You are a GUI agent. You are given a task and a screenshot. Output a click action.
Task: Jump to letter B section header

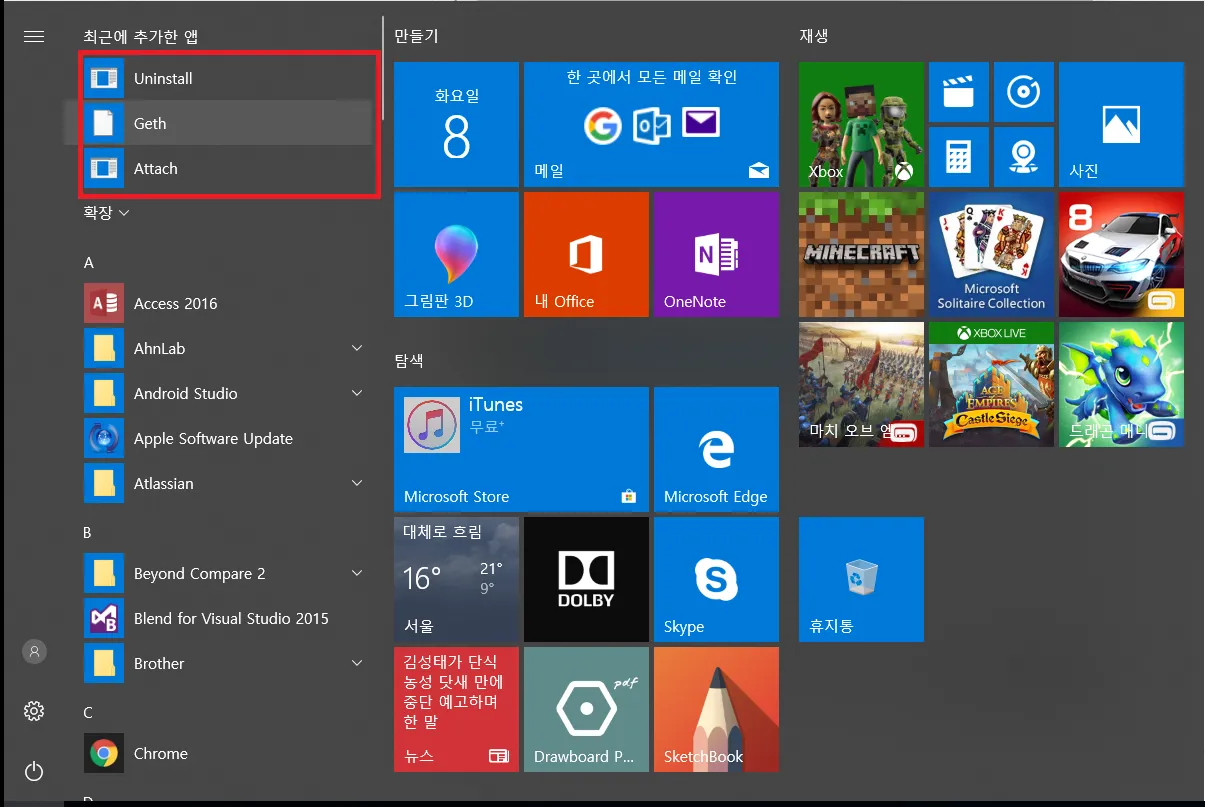pos(88,533)
